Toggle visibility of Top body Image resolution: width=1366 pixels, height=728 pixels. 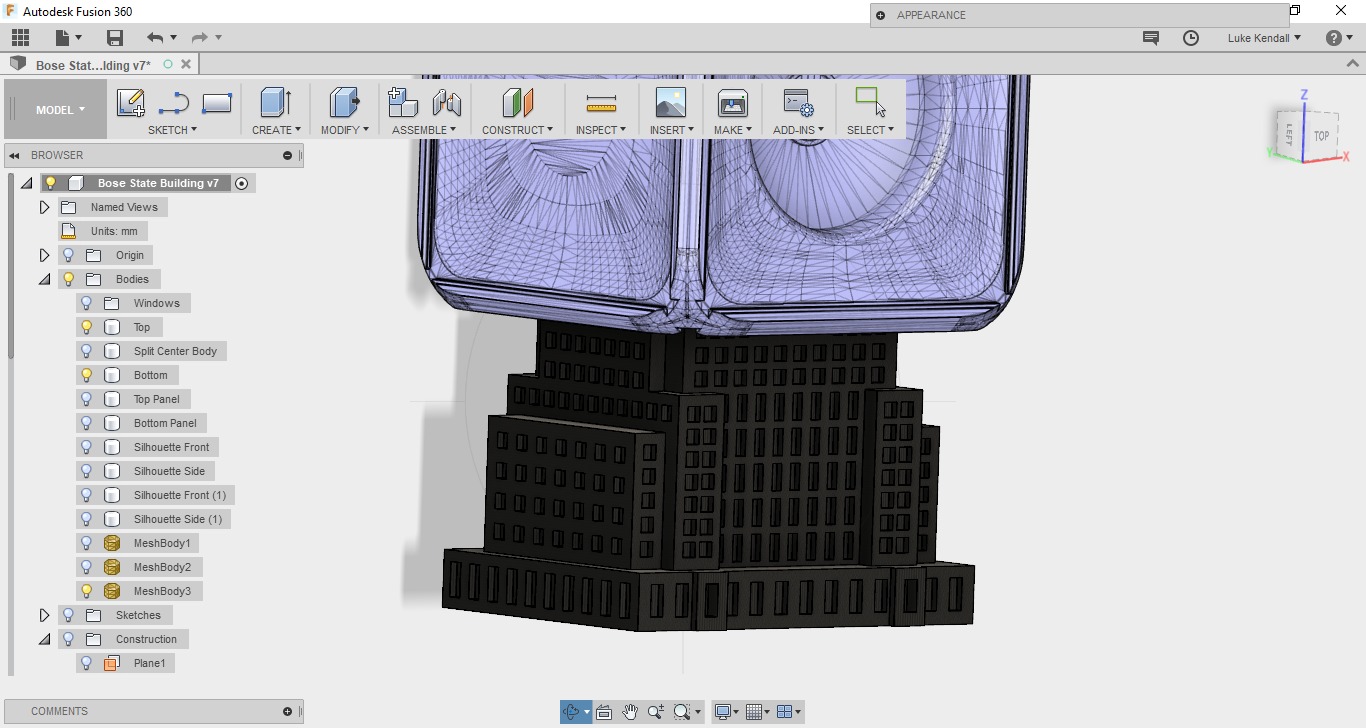(x=87, y=327)
